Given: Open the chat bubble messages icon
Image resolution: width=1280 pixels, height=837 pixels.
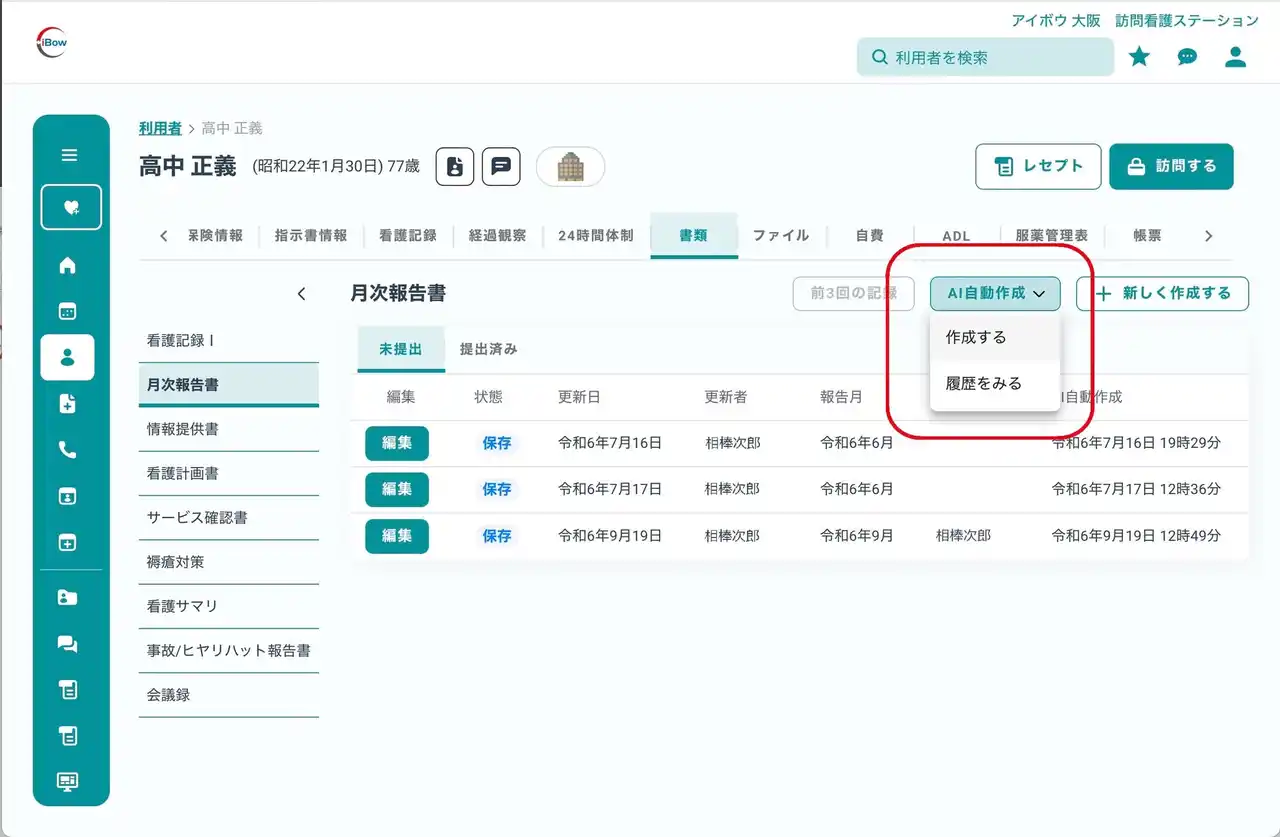Looking at the screenshot, I should [1187, 57].
